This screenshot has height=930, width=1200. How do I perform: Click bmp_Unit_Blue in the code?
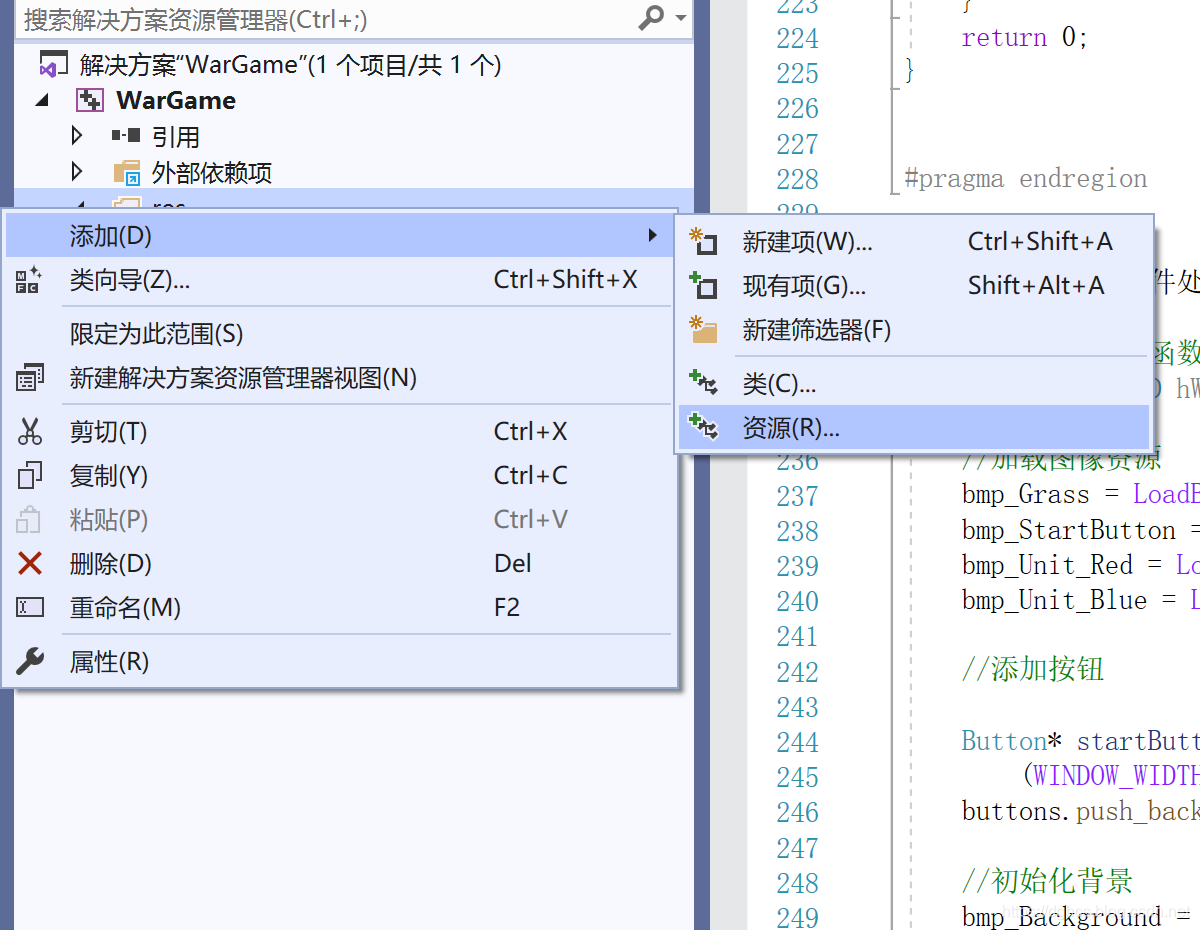pyautogui.click(x=1054, y=600)
